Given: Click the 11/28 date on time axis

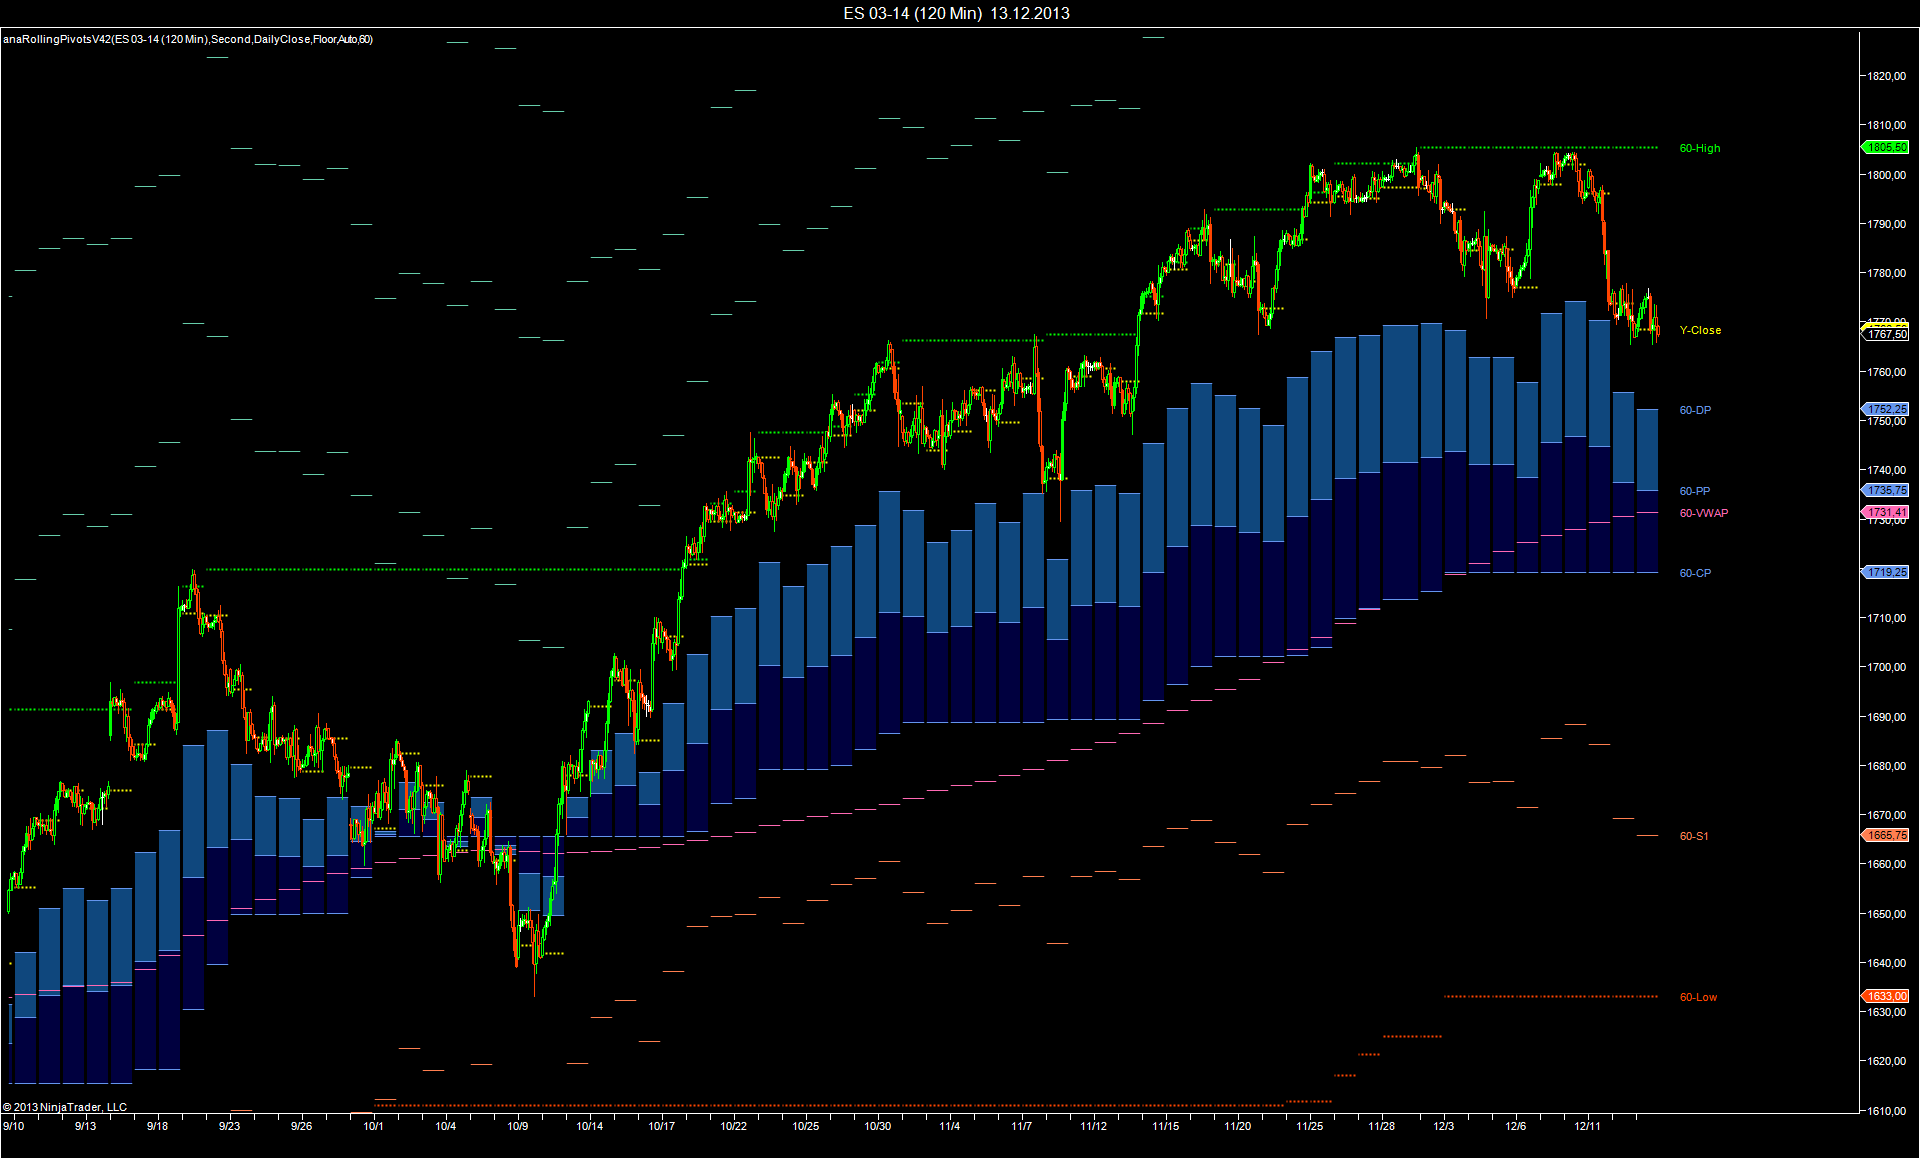Looking at the screenshot, I should 1381,1127.
